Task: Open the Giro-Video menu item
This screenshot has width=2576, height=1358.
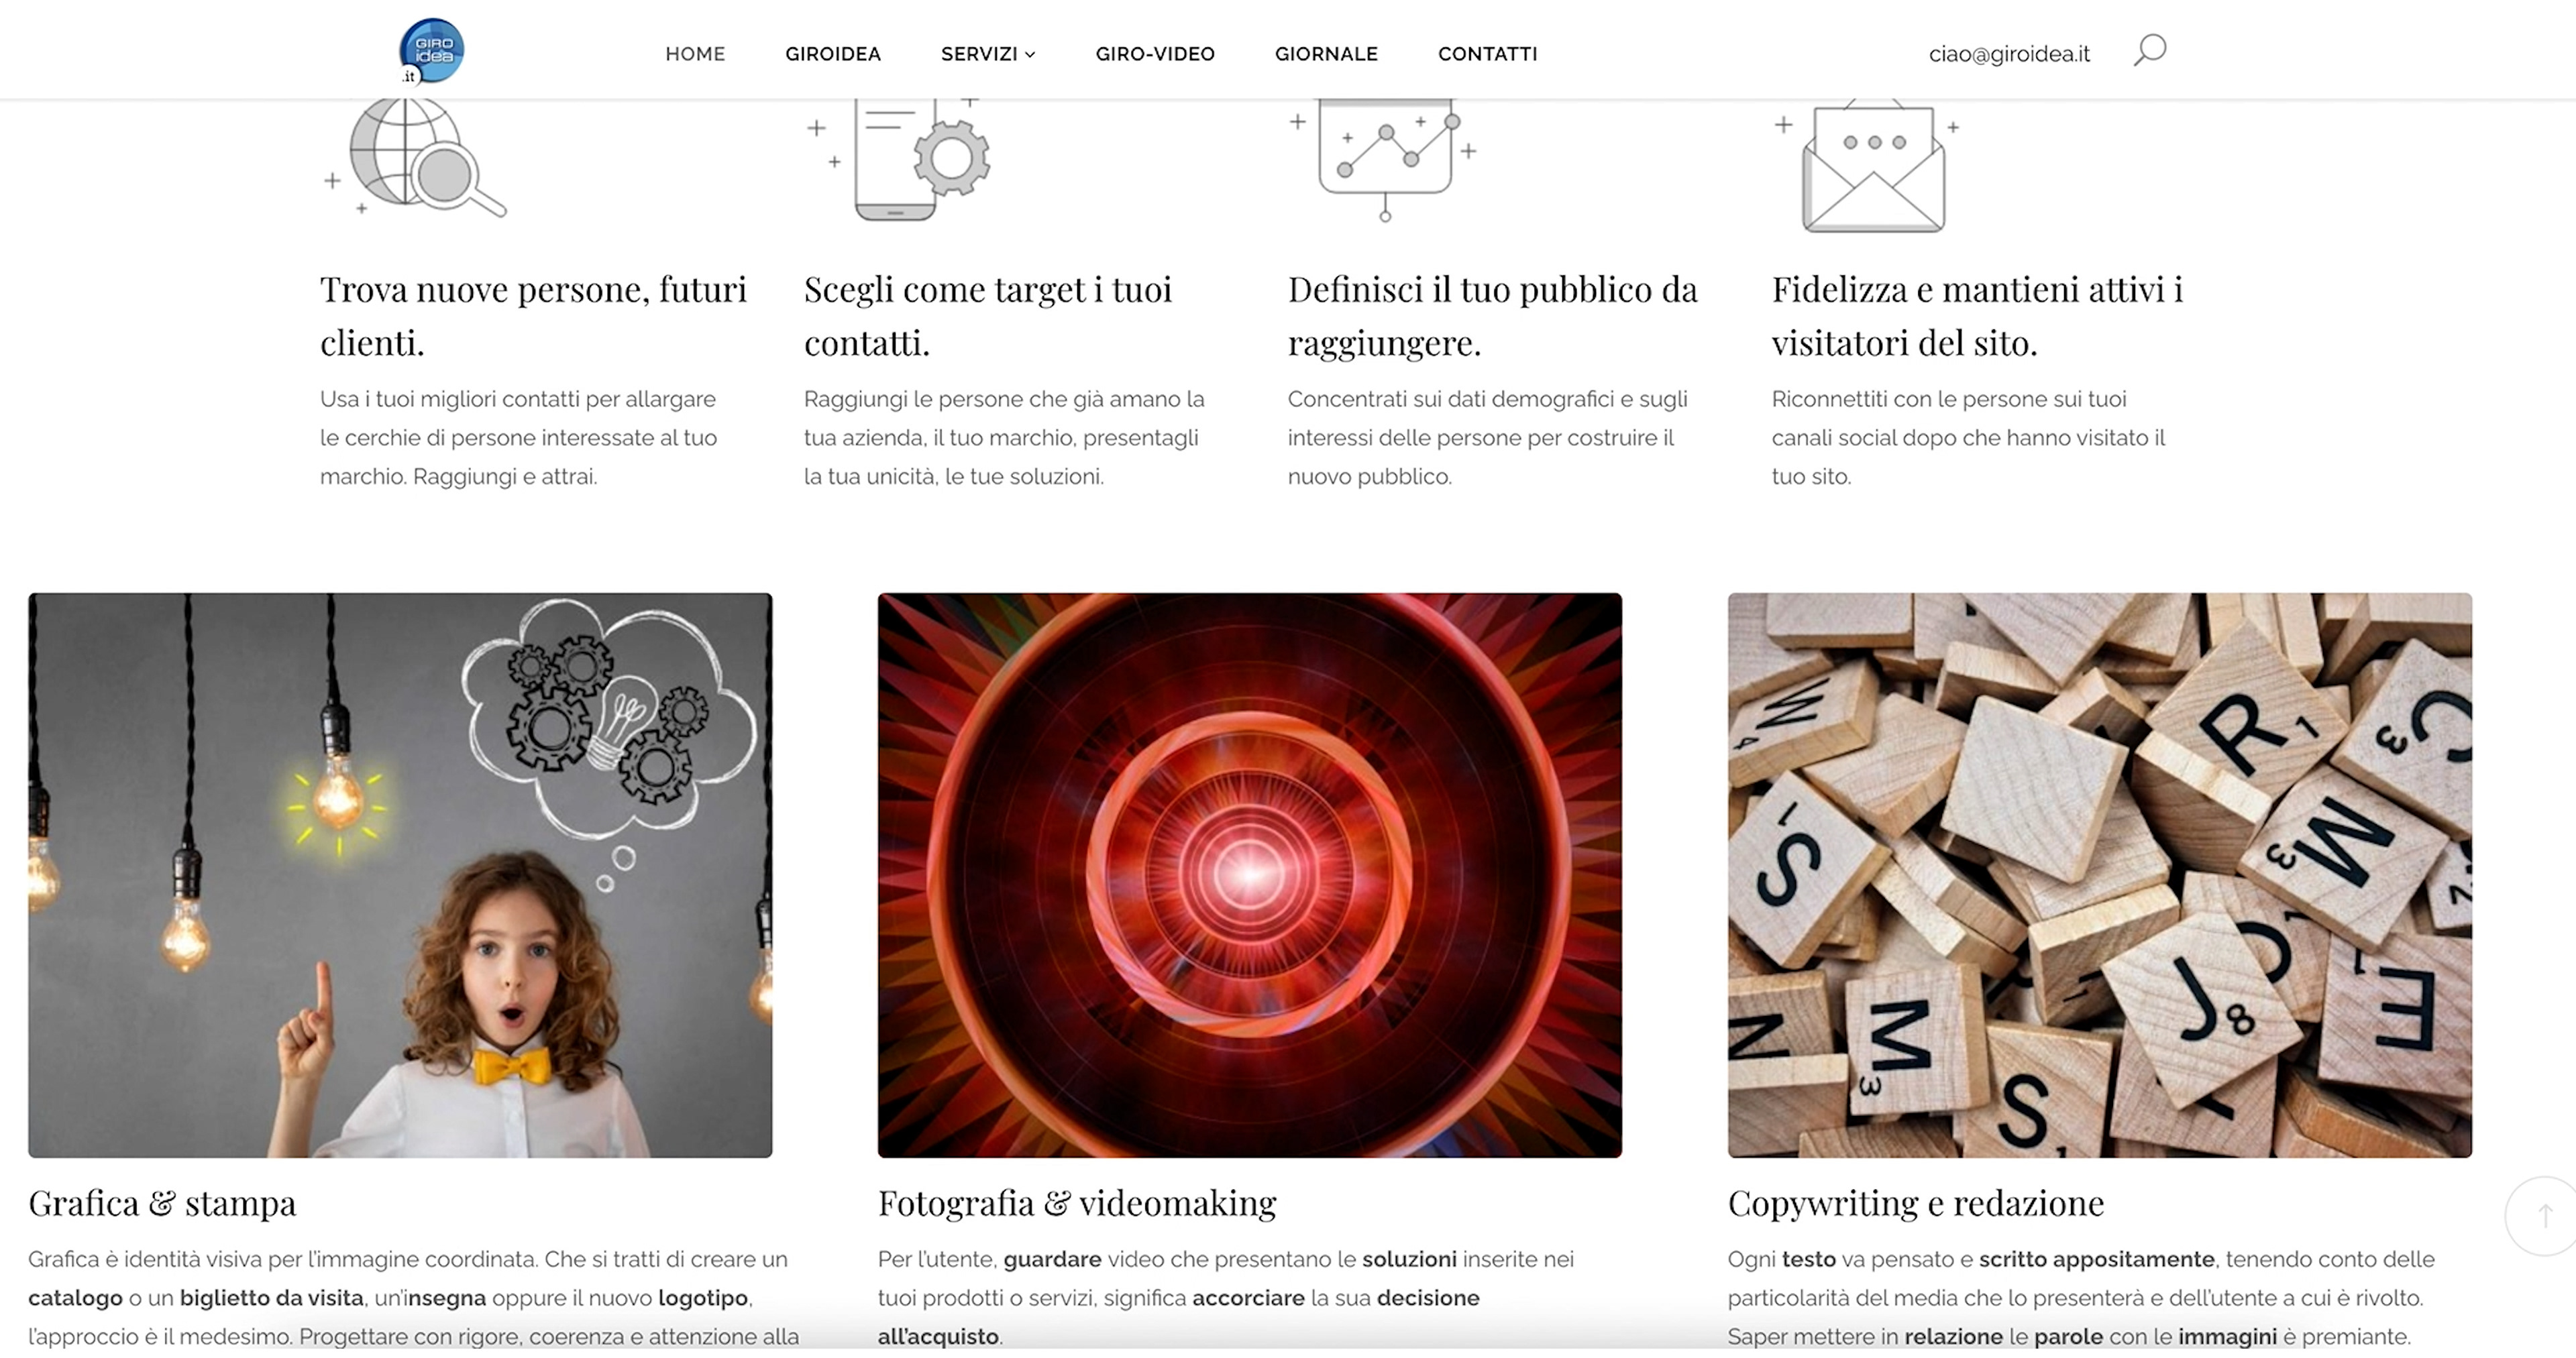Action: [x=1155, y=54]
